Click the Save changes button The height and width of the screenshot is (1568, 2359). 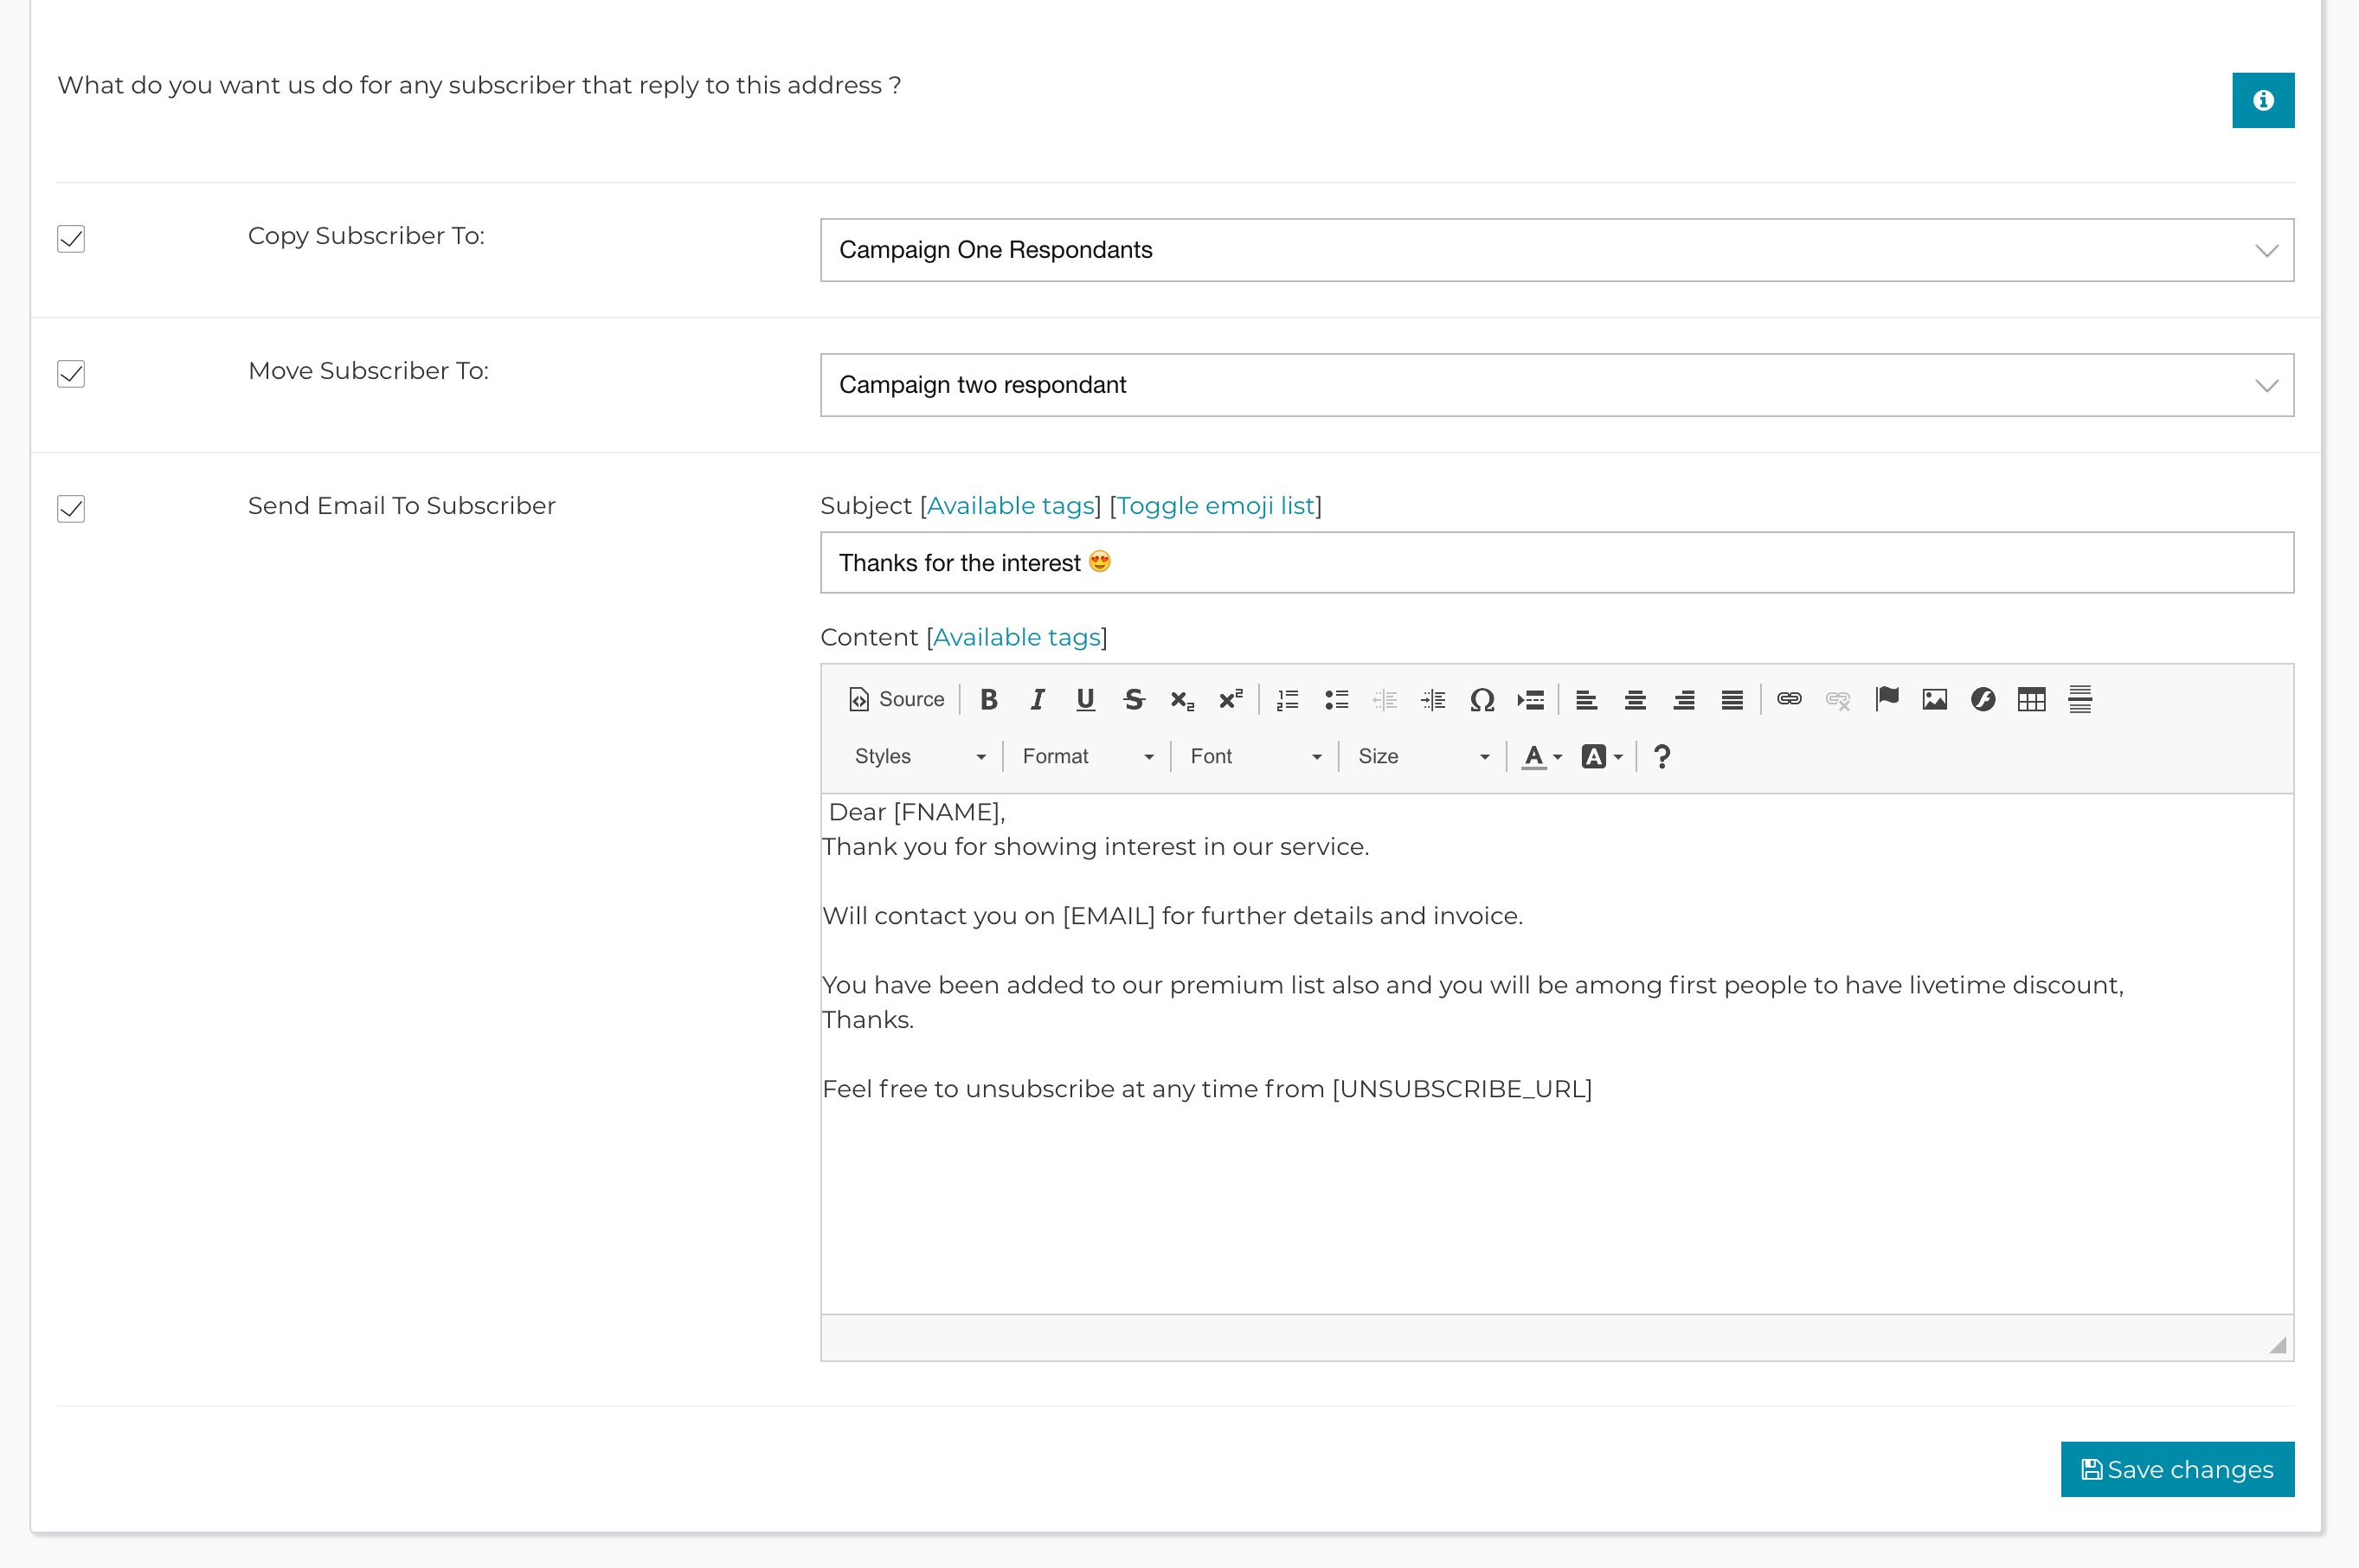pos(2177,1469)
